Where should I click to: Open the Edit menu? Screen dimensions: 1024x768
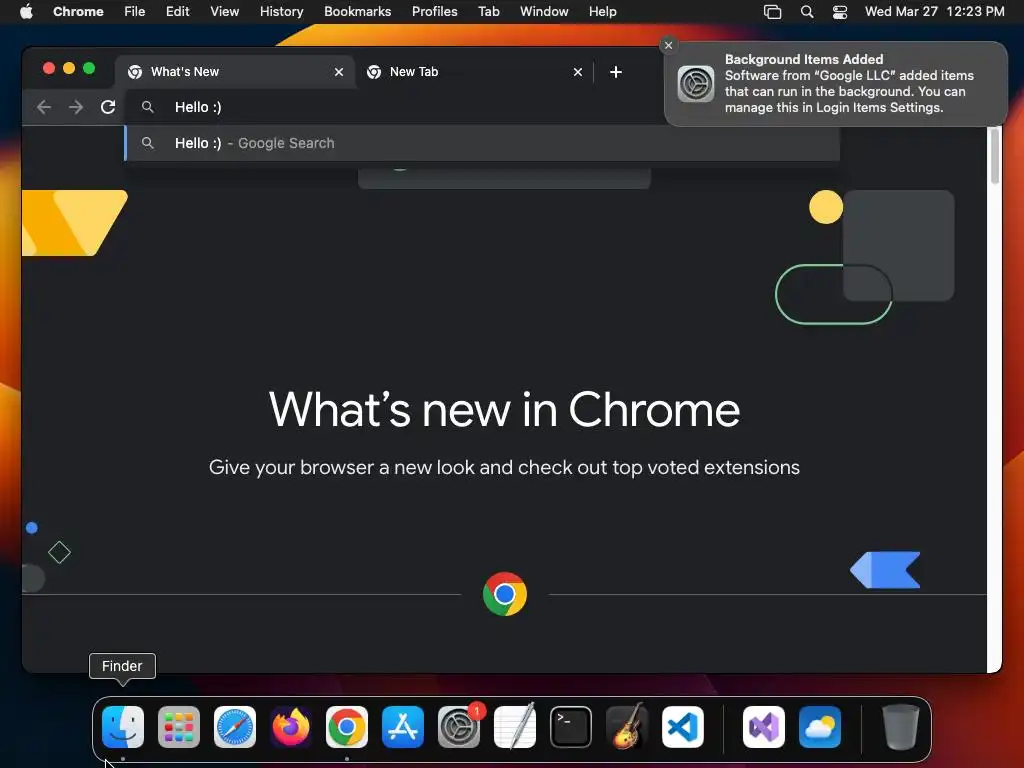coord(177,12)
